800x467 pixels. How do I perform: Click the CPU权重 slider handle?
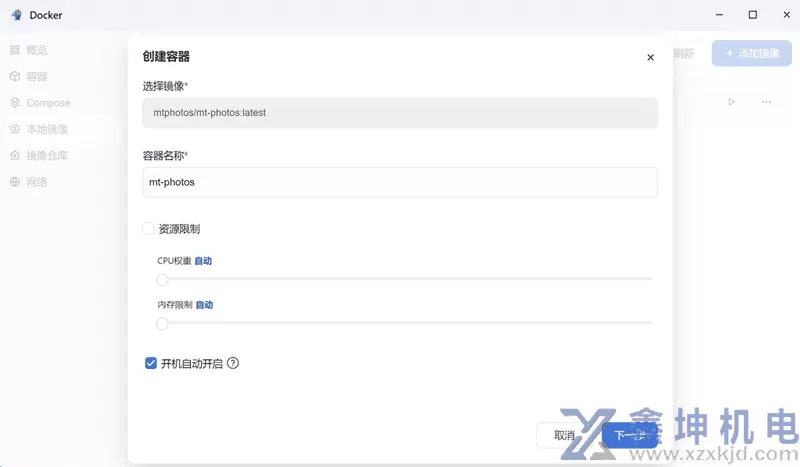tap(162, 280)
